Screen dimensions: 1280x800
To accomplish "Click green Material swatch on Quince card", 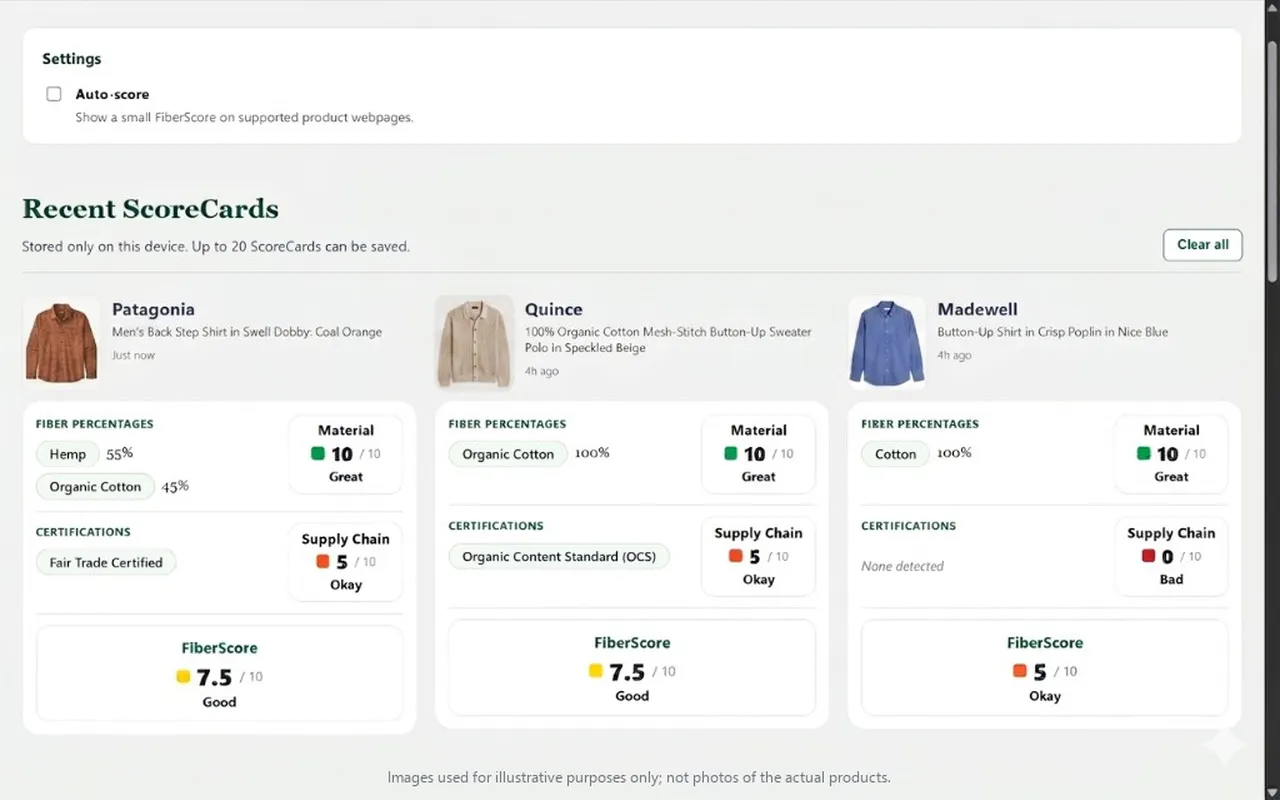I will point(731,453).
